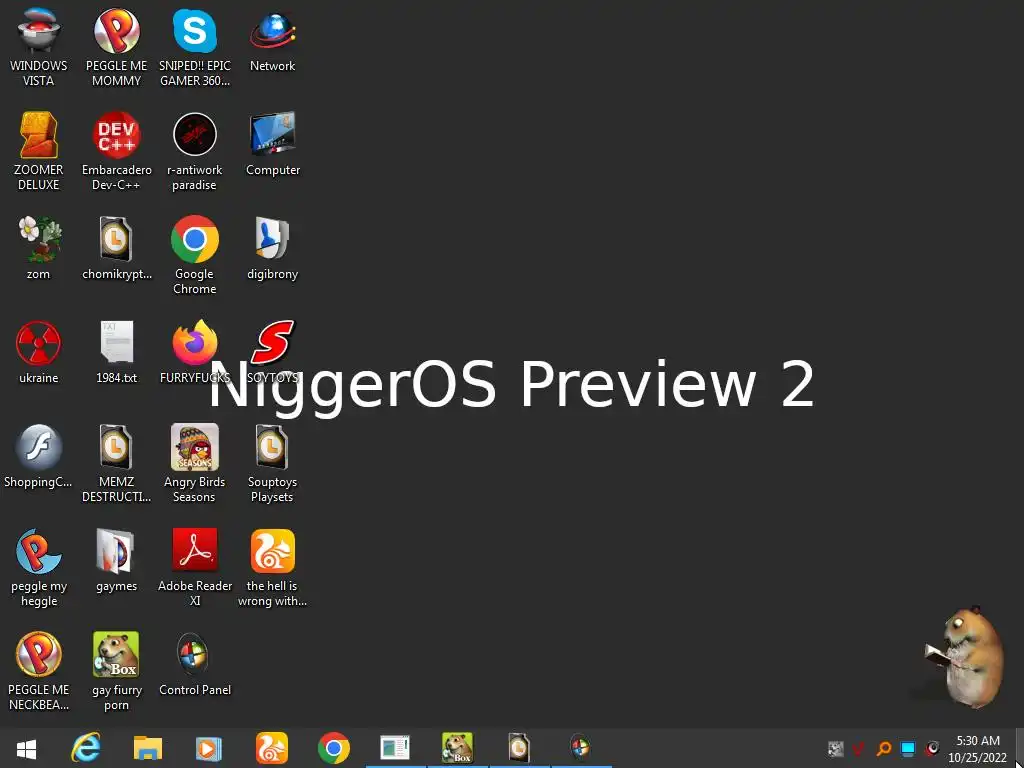Click the chomikrypt... desktop shortcut
The width and height of the screenshot is (1024, 768).
coord(116,248)
